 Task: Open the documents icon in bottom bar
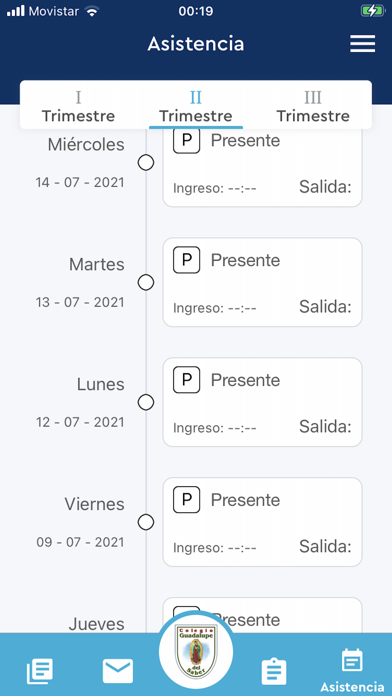pyautogui.click(x=40, y=671)
